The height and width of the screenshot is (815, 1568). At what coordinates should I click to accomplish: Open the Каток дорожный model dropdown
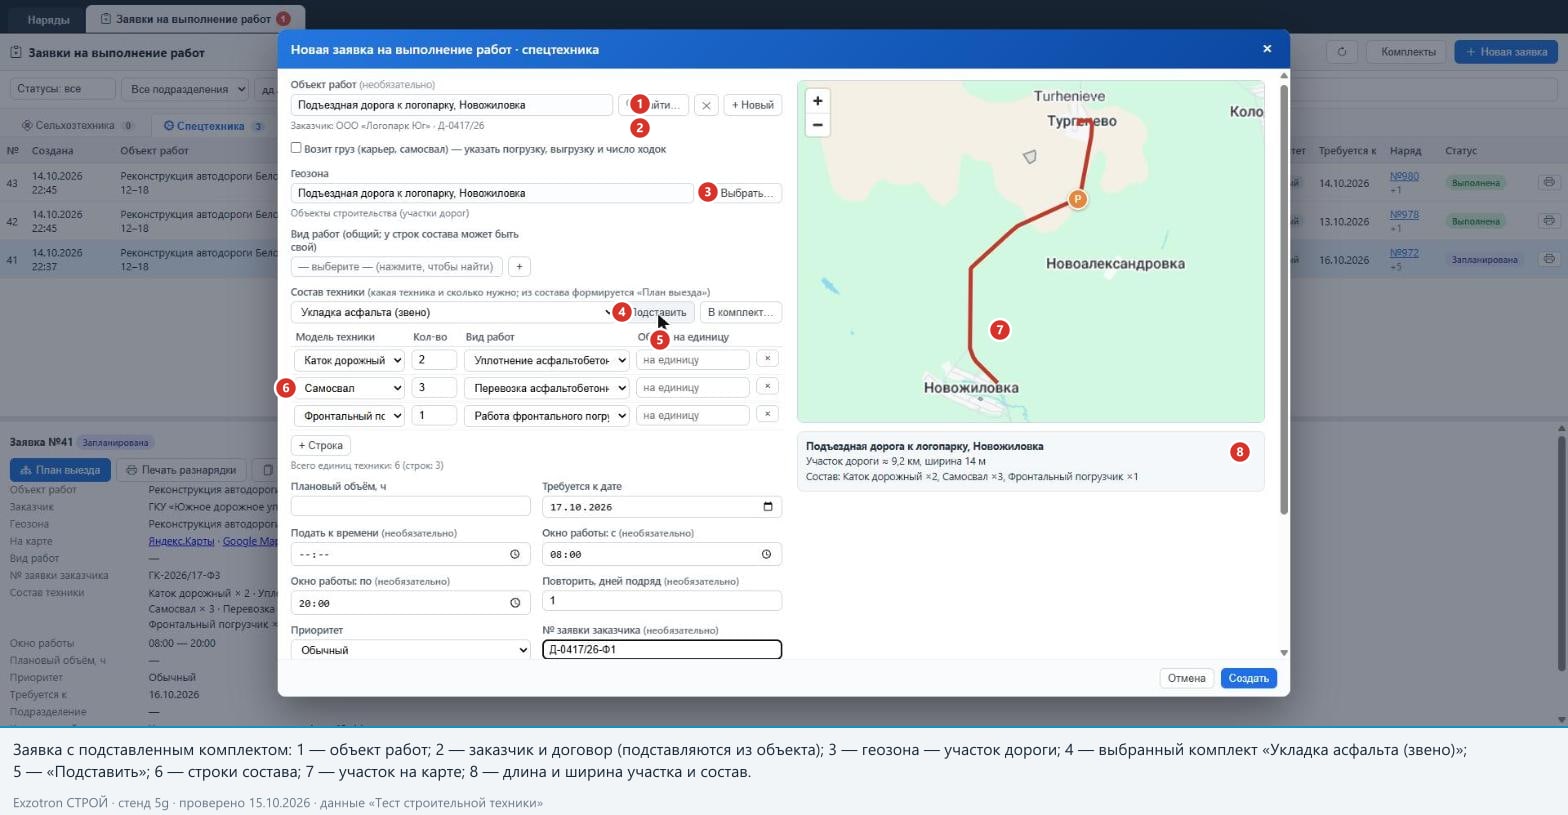click(x=349, y=360)
